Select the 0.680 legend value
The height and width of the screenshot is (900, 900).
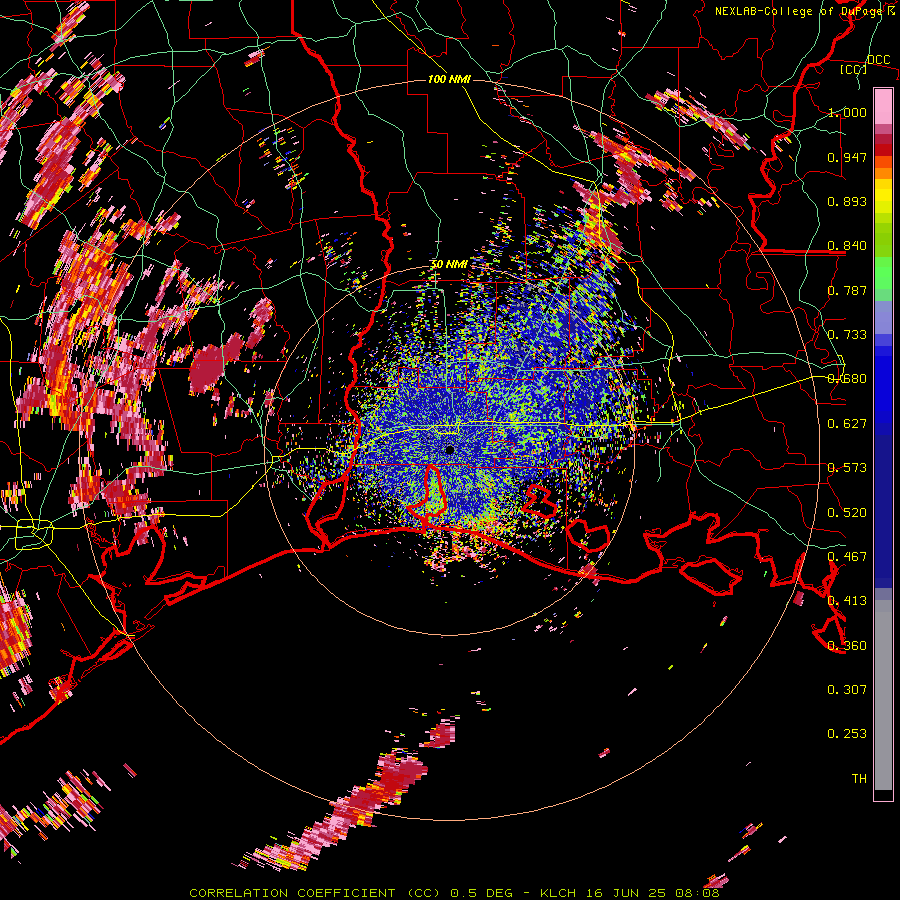(847, 379)
